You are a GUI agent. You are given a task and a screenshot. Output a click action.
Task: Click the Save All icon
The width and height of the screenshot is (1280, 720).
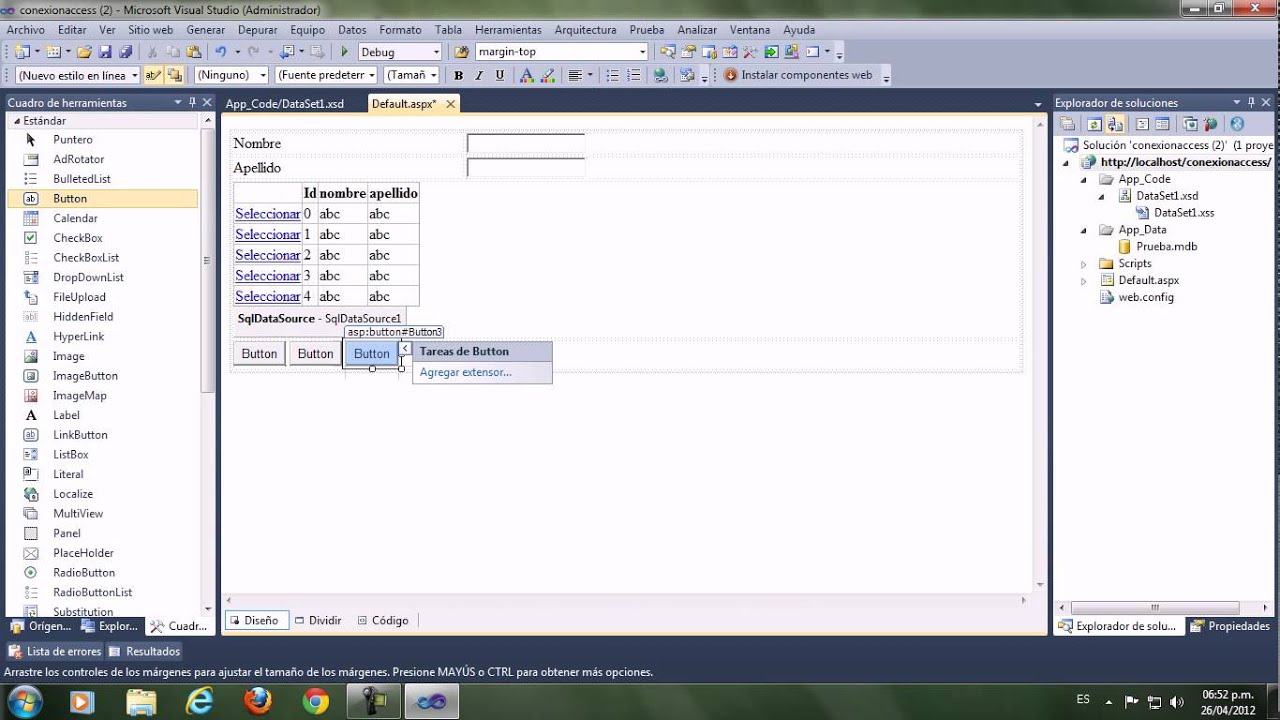pyautogui.click(x=125, y=52)
